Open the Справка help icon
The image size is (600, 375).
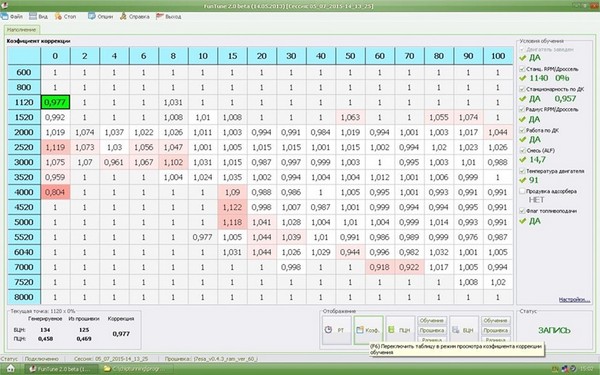123,16
